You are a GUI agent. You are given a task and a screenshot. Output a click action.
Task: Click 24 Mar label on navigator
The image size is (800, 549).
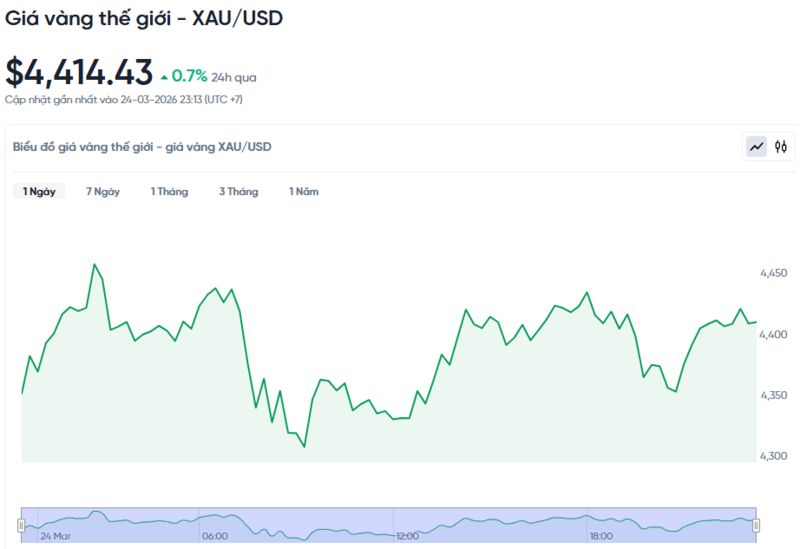coord(55,536)
